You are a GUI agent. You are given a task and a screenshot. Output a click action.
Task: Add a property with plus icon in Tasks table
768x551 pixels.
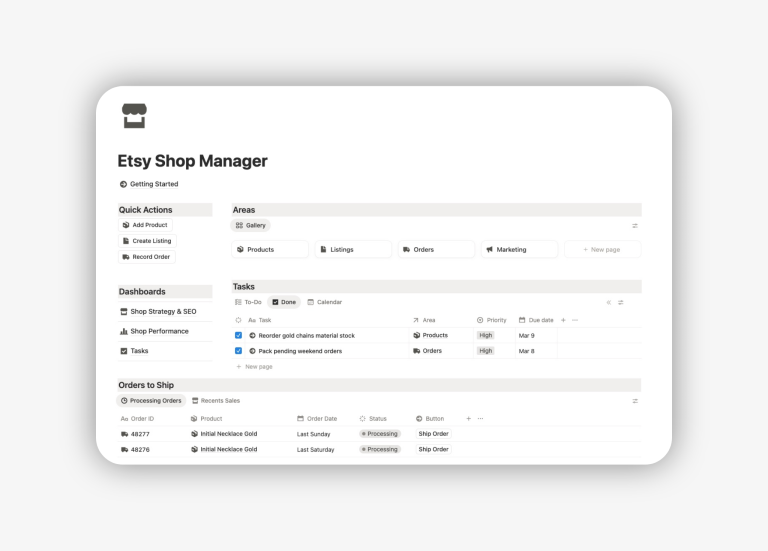[x=563, y=320]
